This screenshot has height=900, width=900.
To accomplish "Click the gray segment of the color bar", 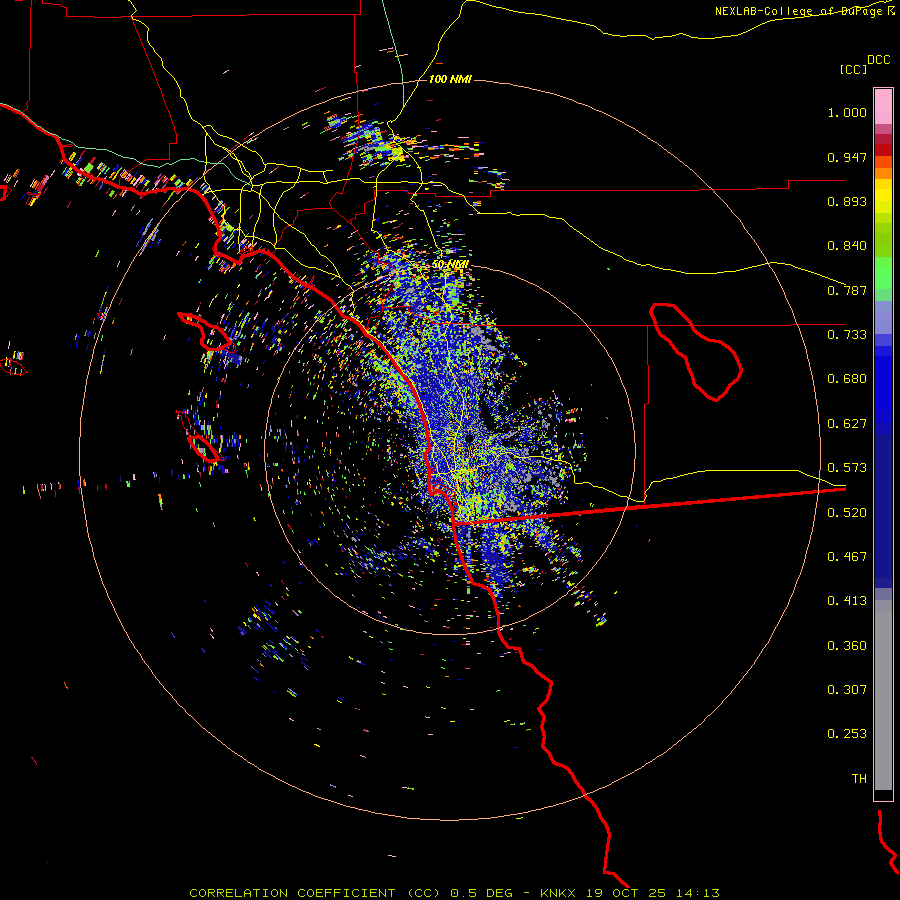I will click(883, 695).
